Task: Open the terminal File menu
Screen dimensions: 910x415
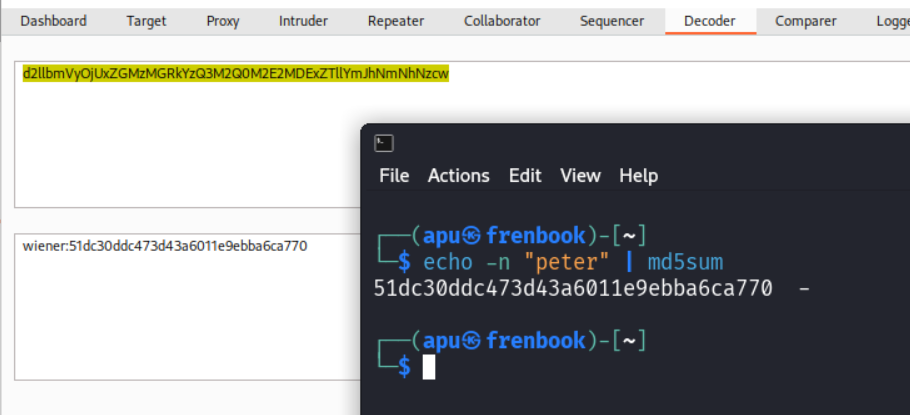Action: (x=394, y=176)
